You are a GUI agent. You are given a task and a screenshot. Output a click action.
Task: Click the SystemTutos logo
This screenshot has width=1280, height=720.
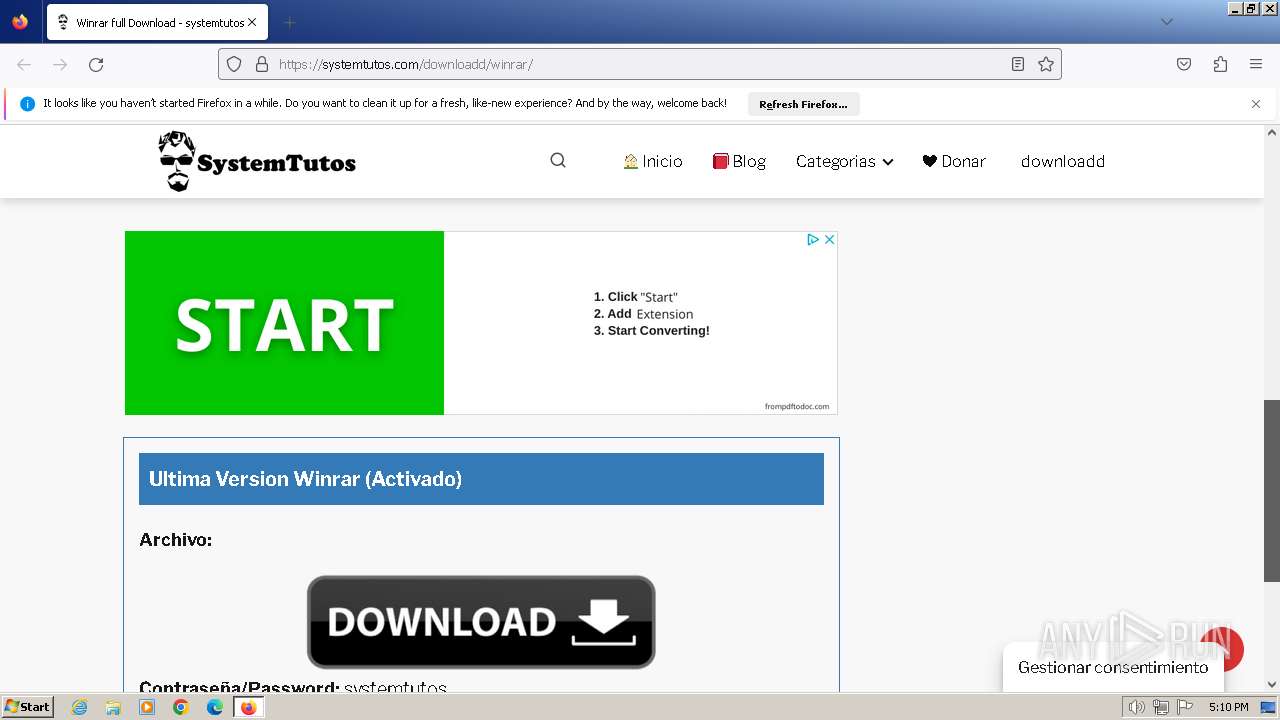[257, 161]
